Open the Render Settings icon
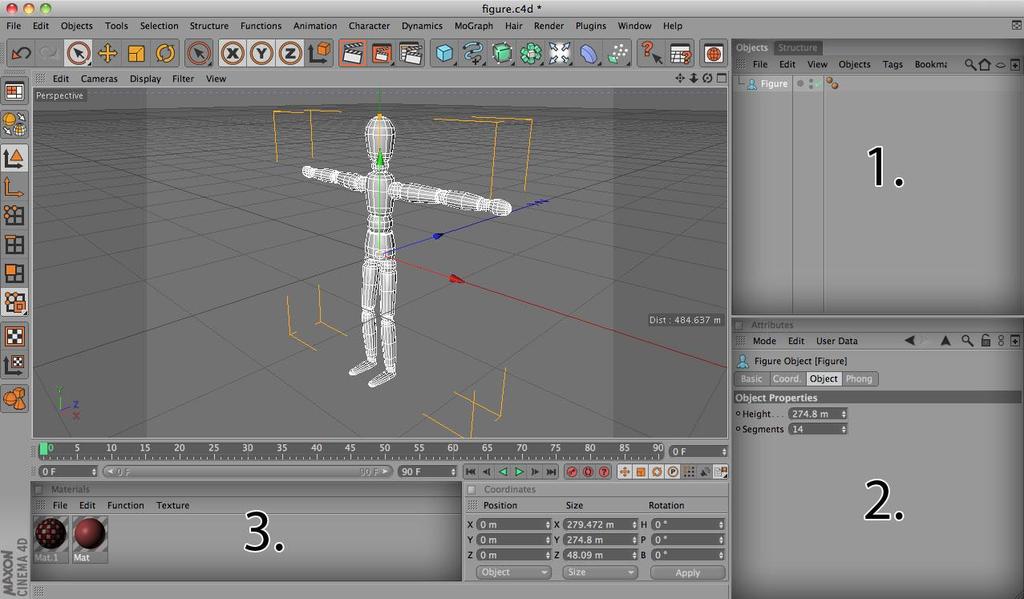The image size is (1024, 599). [411, 53]
